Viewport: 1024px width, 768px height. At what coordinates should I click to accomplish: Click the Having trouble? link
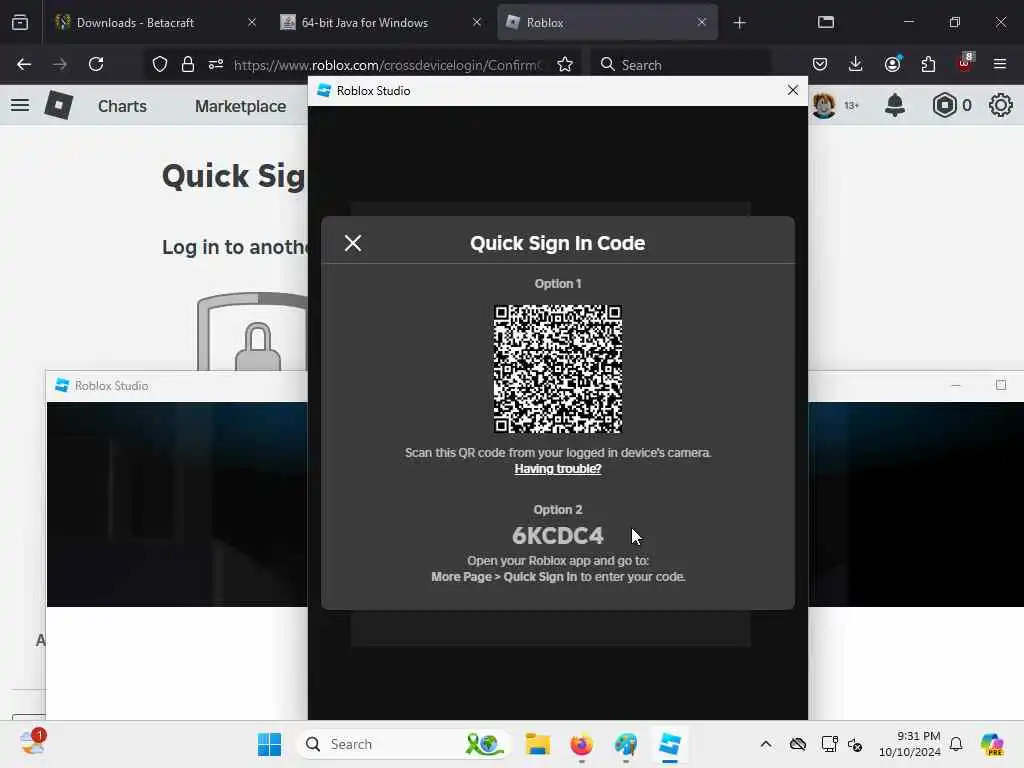558,469
